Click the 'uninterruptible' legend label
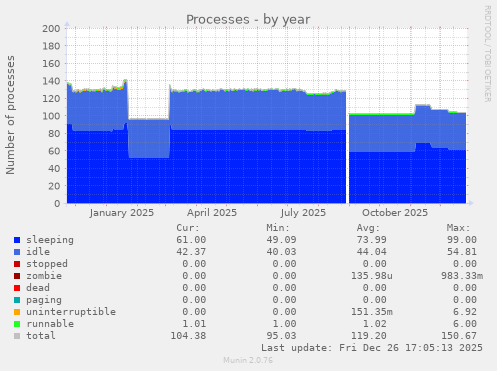The width and height of the screenshot is (497, 371). [71, 312]
